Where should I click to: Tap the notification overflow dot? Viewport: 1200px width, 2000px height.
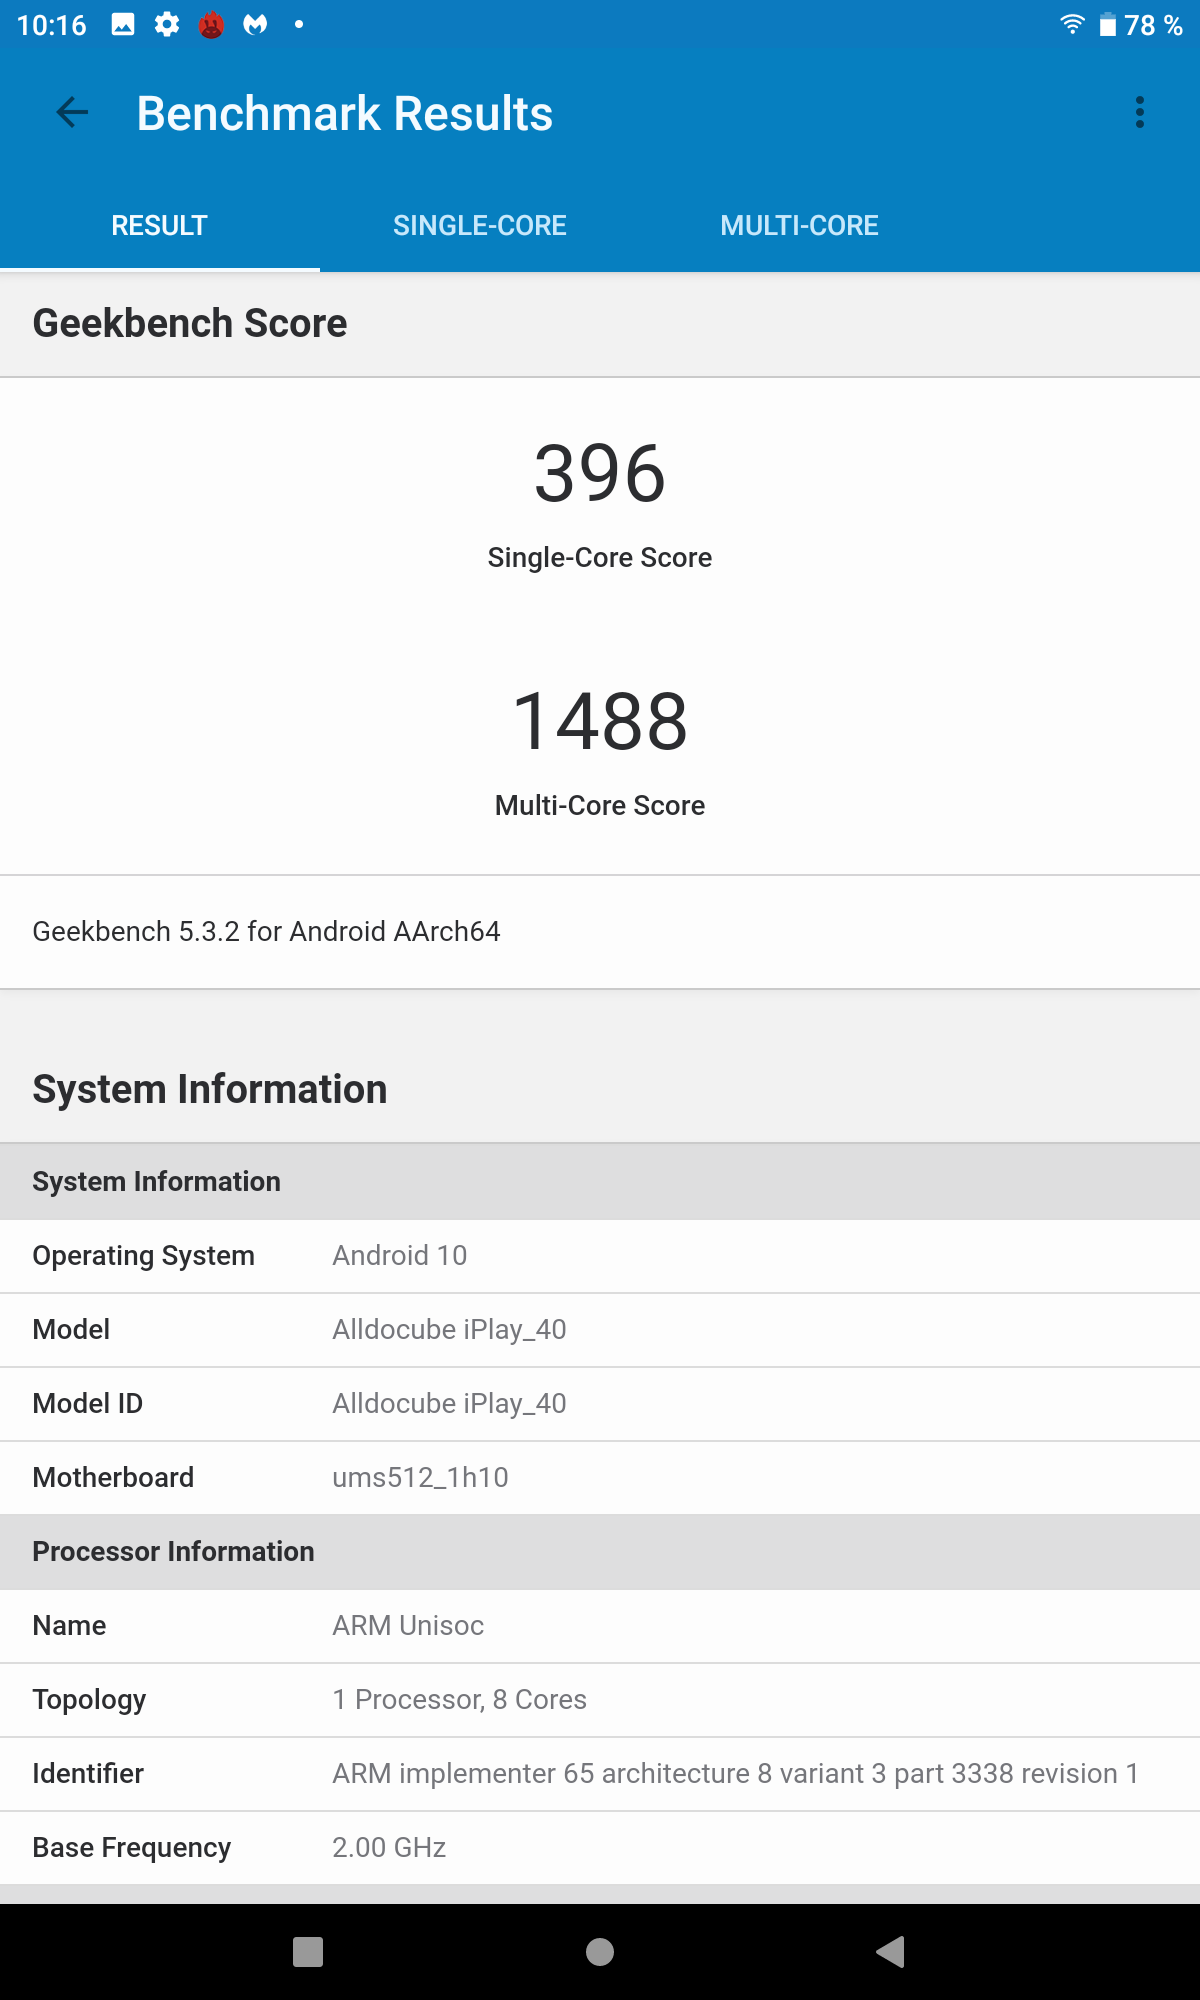tap(299, 25)
